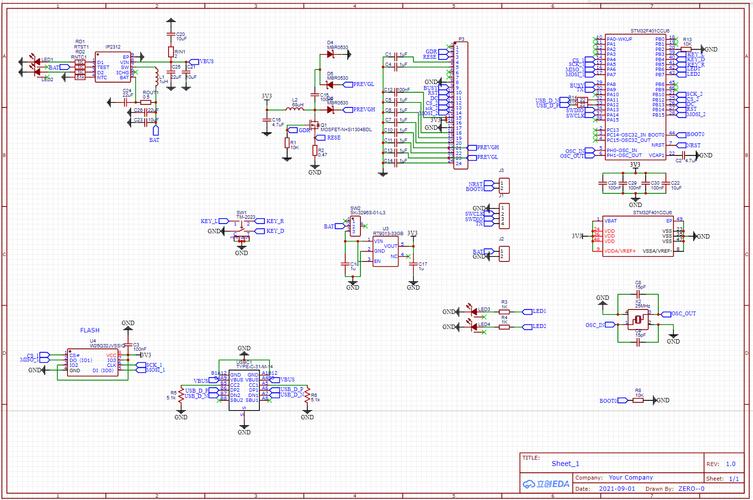753x500 pixels.
Task: Select the FLASH text label
Action: point(89,328)
